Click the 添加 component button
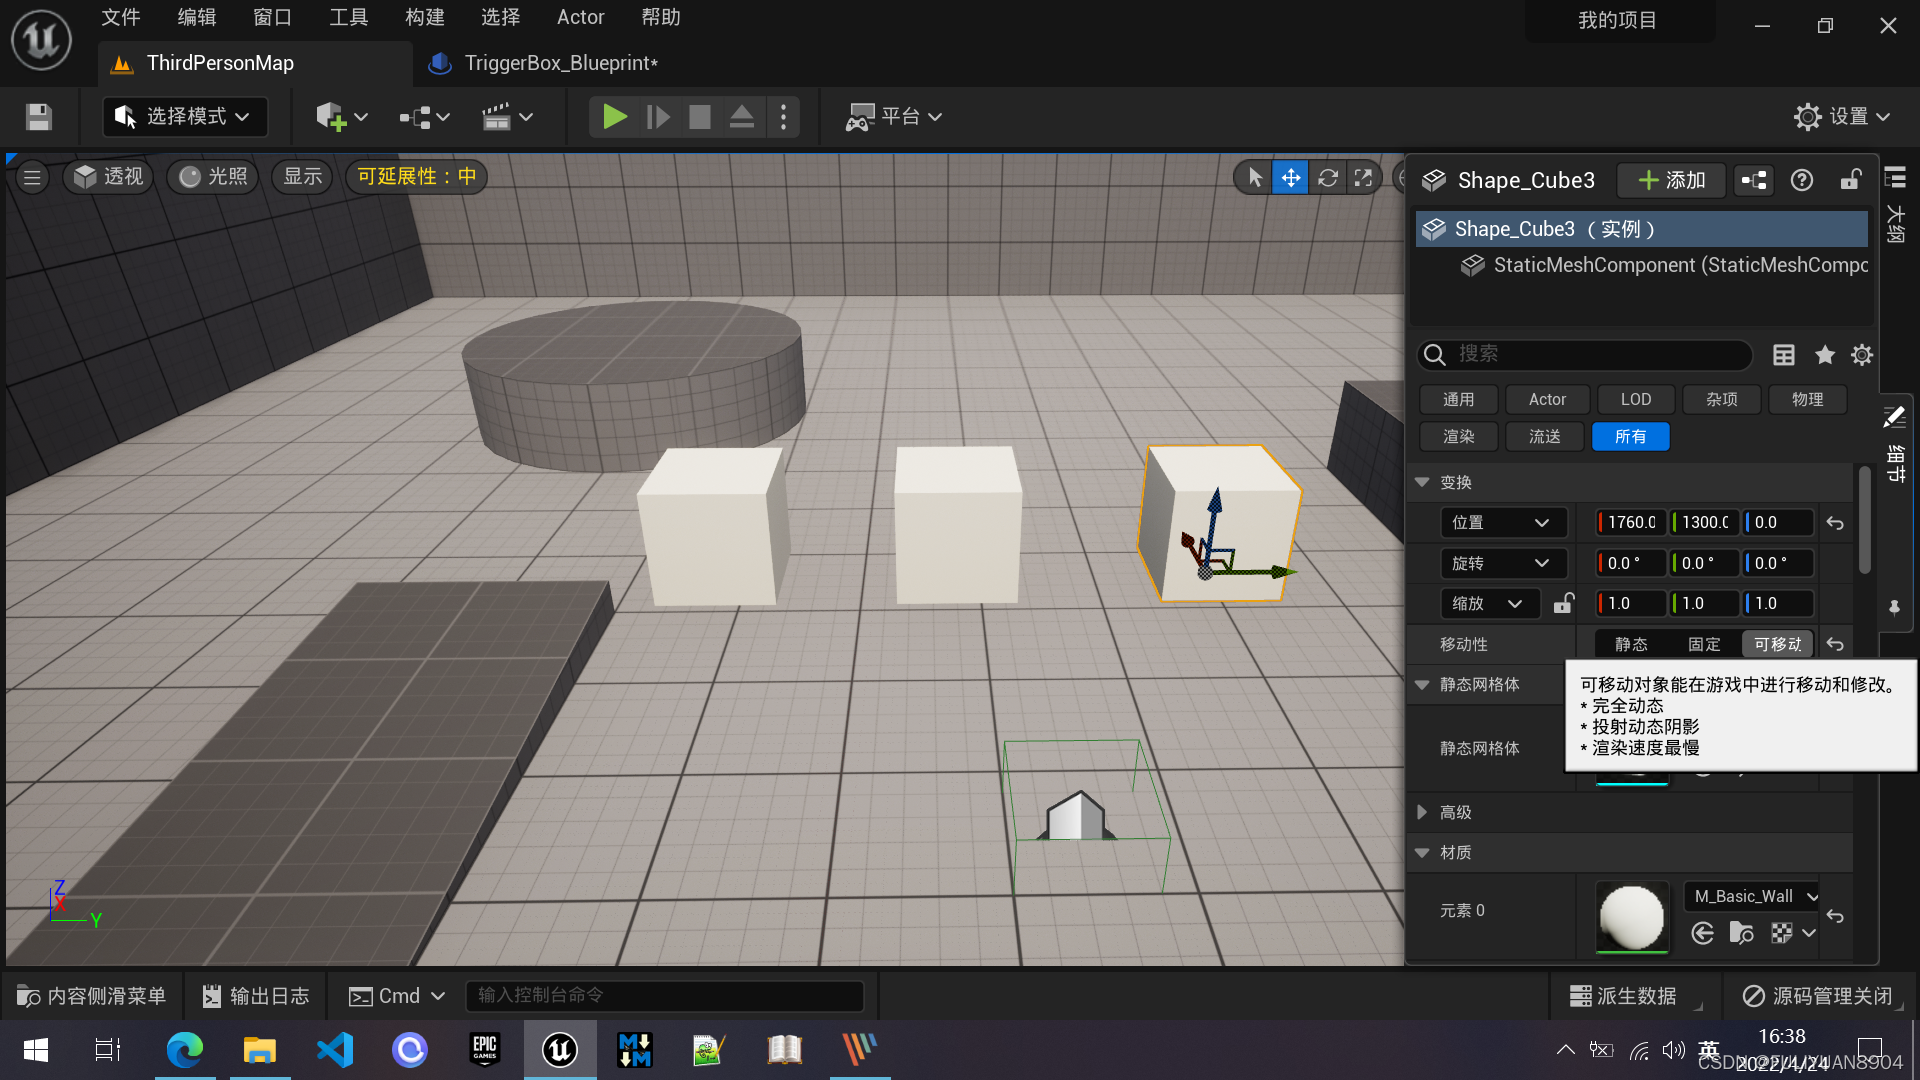This screenshot has width=1920, height=1080. tap(1671, 180)
